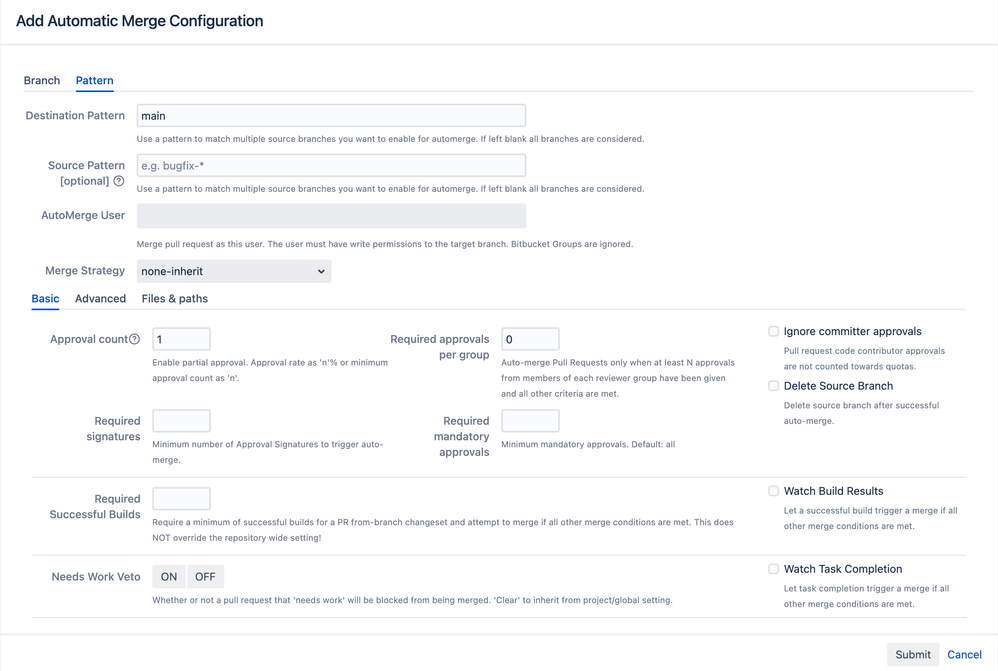Open the Advanced tab
998x671 pixels.
pyautogui.click(x=102, y=298)
